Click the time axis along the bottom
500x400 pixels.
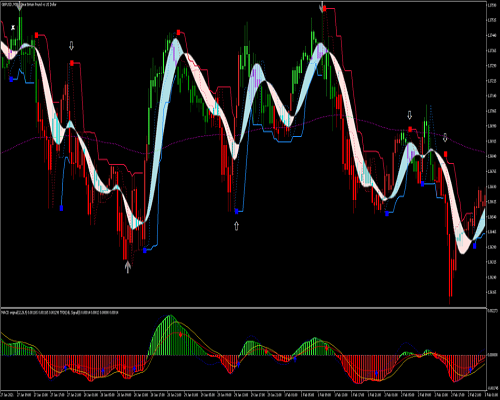[243, 394]
